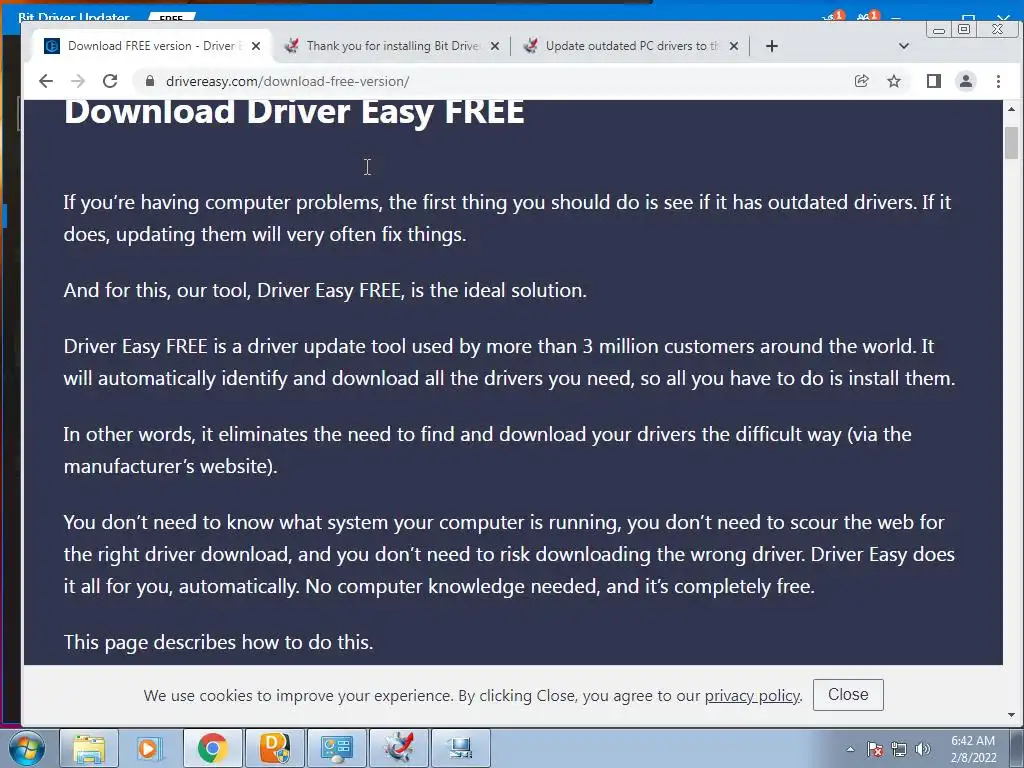Launch Windows Media Player from taskbar
Viewport: 1024px width, 768px height.
coord(148,748)
